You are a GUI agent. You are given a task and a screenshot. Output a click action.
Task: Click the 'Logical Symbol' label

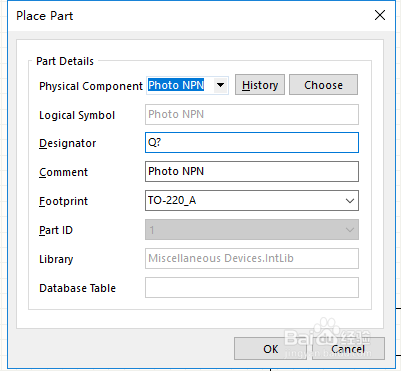pyautogui.click(x=77, y=115)
